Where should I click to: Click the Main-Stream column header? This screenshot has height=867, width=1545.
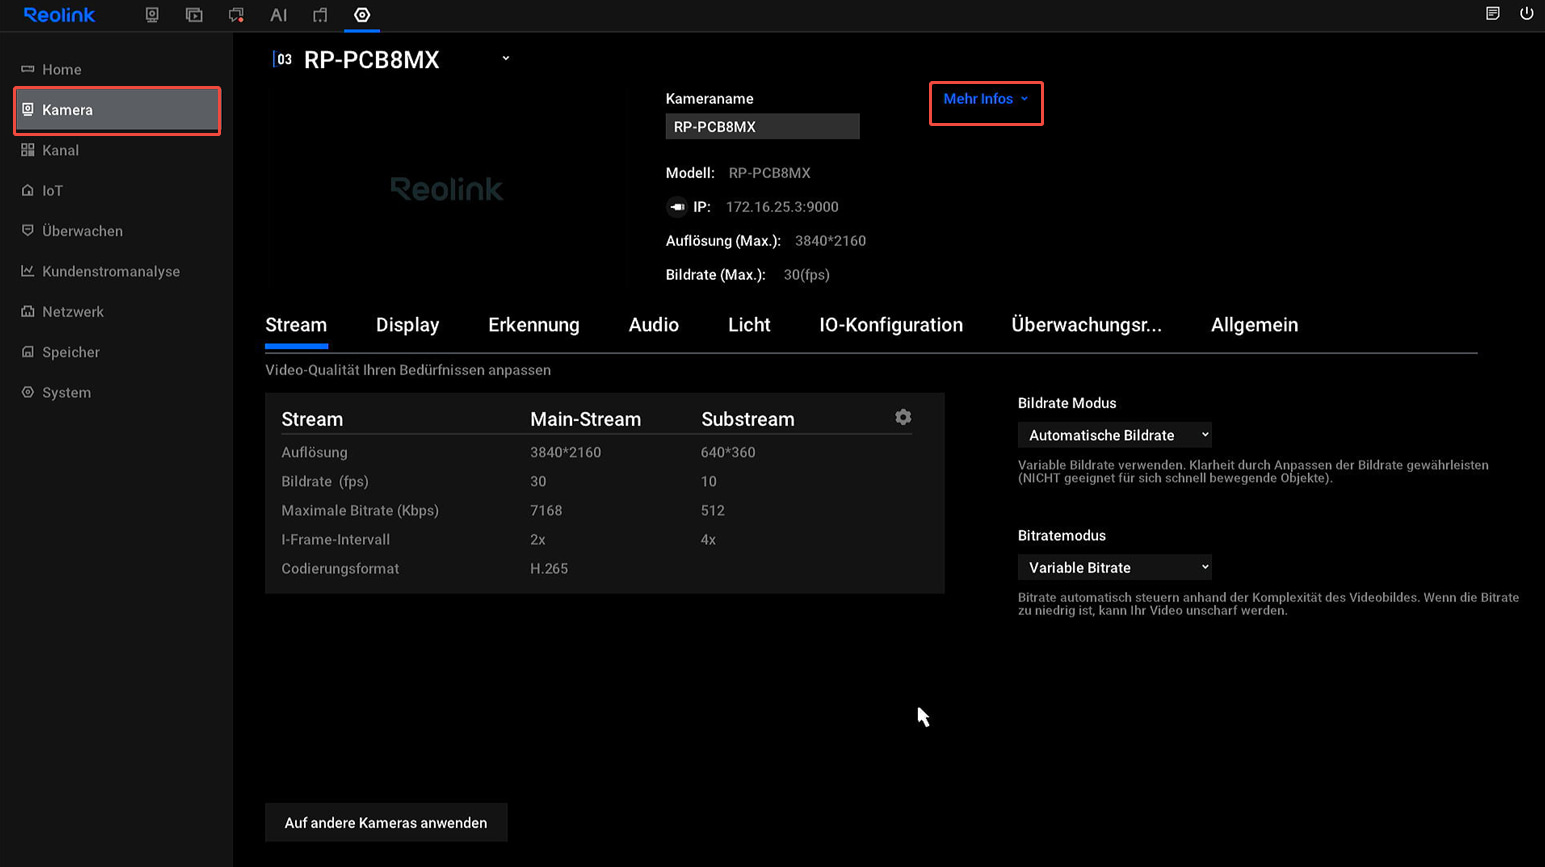[585, 419]
